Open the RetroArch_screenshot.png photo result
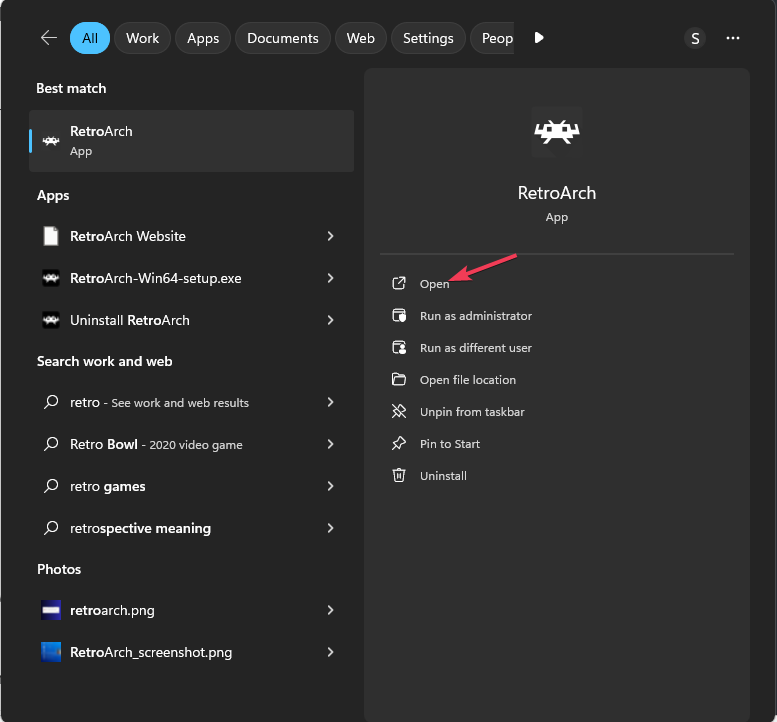 coord(191,652)
